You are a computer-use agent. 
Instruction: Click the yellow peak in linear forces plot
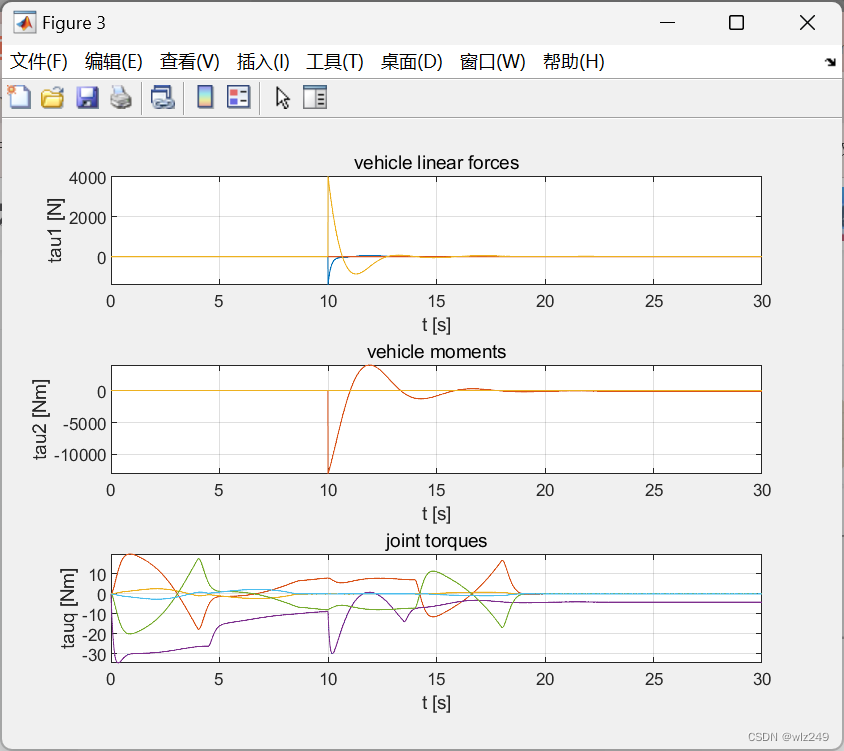coord(329,179)
